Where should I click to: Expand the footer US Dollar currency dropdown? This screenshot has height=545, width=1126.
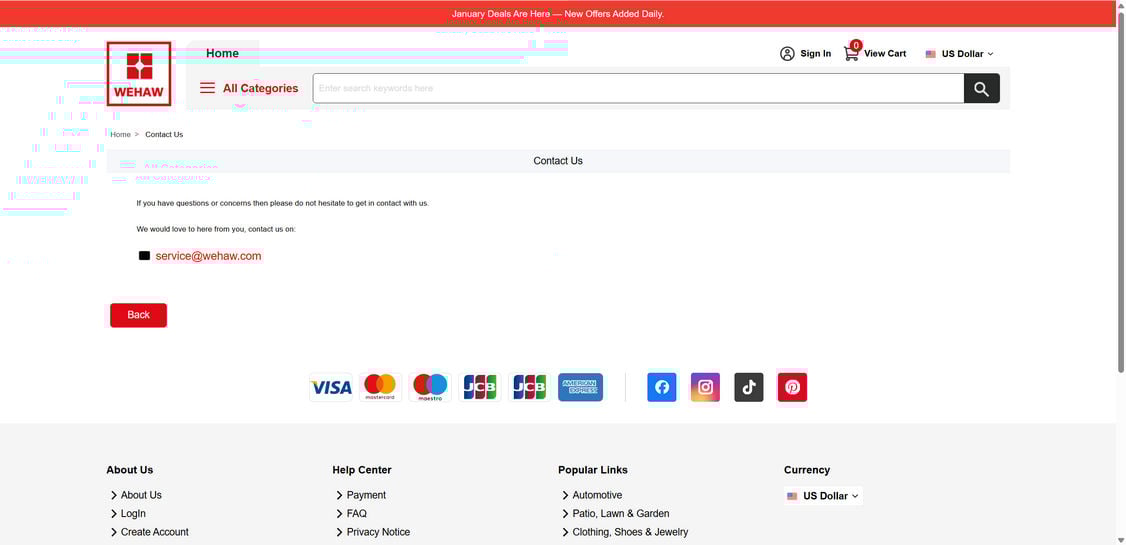point(824,496)
